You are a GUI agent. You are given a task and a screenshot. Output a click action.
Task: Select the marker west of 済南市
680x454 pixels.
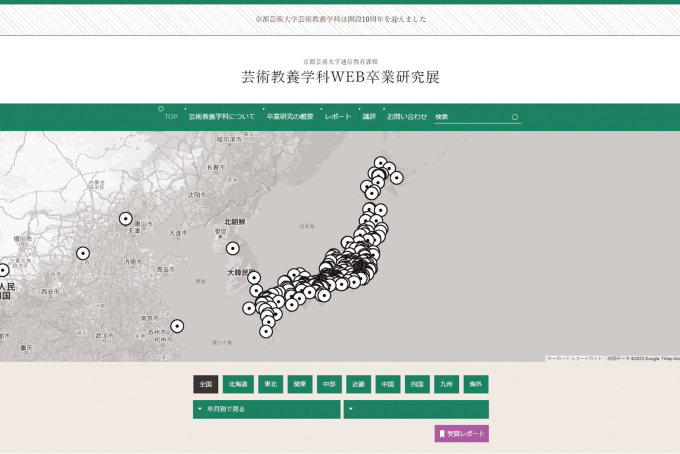pos(83,253)
